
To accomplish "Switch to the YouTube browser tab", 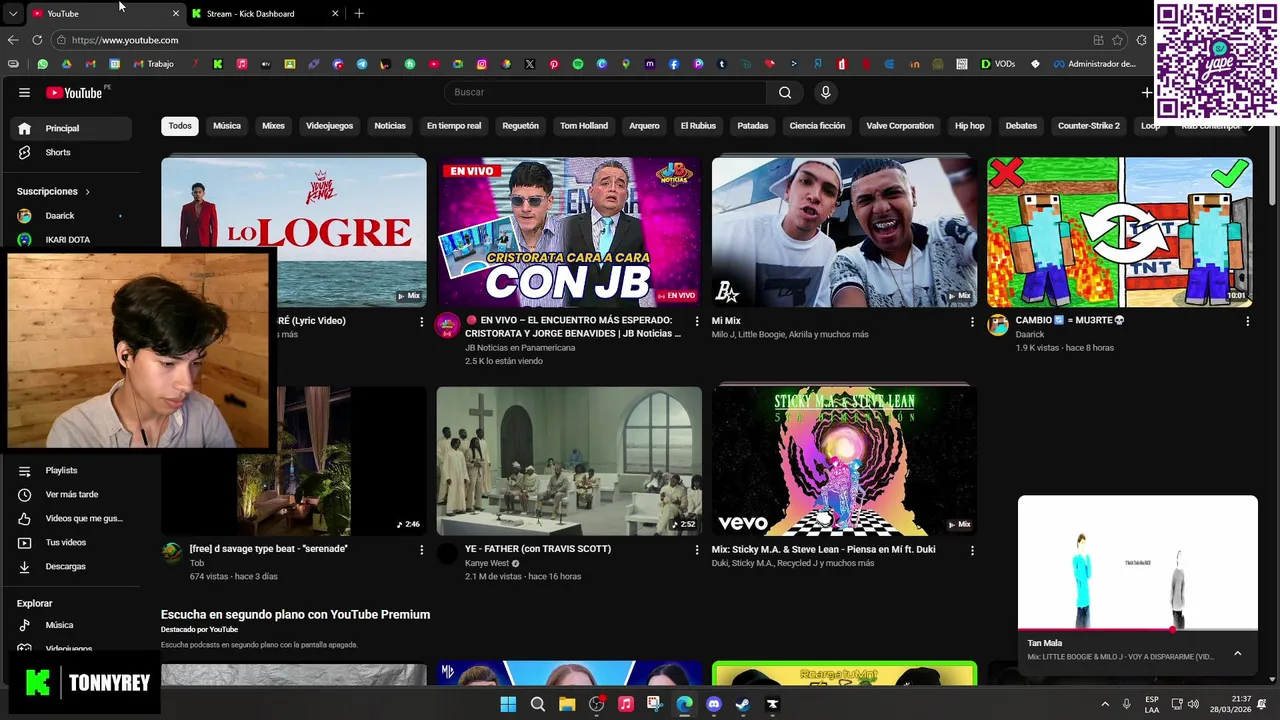I will click(105, 14).
